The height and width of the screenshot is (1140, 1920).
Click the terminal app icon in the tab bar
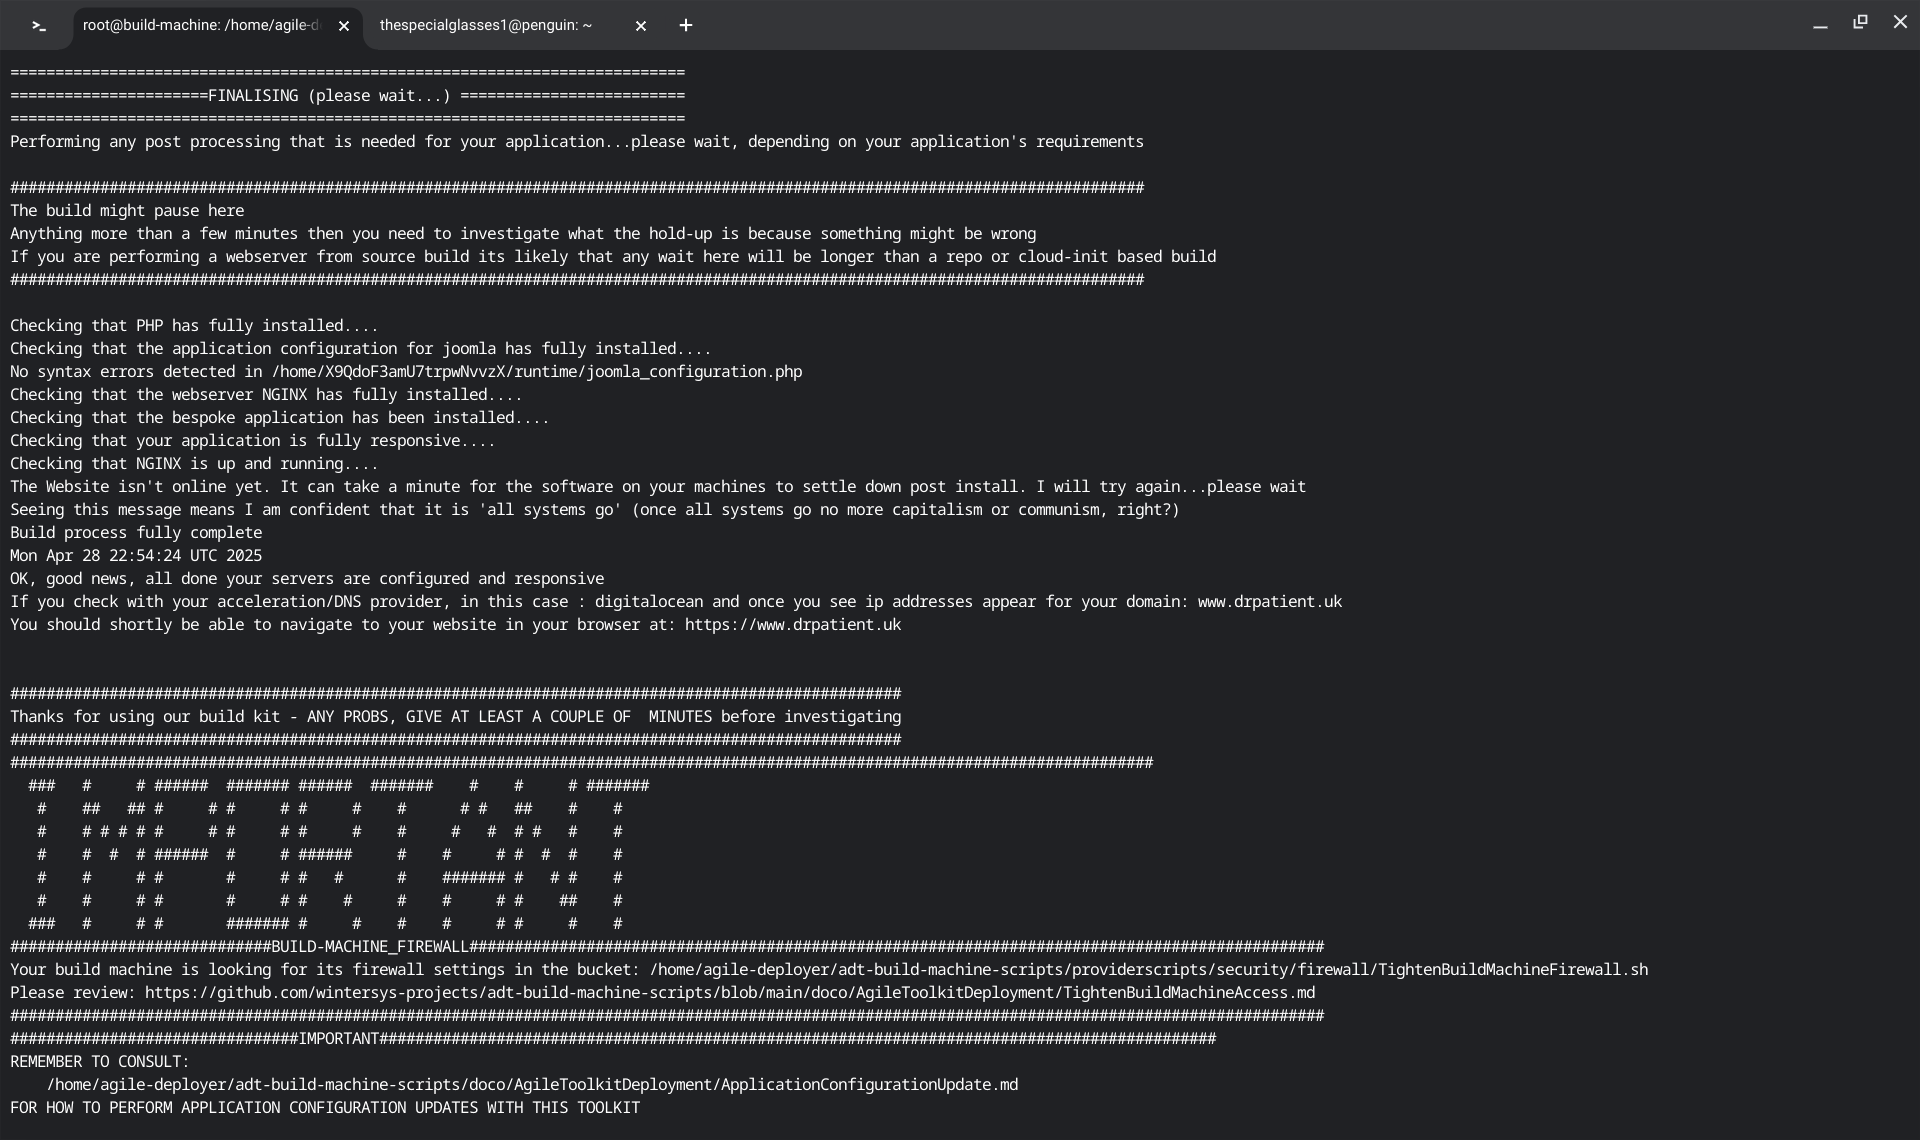[x=39, y=26]
